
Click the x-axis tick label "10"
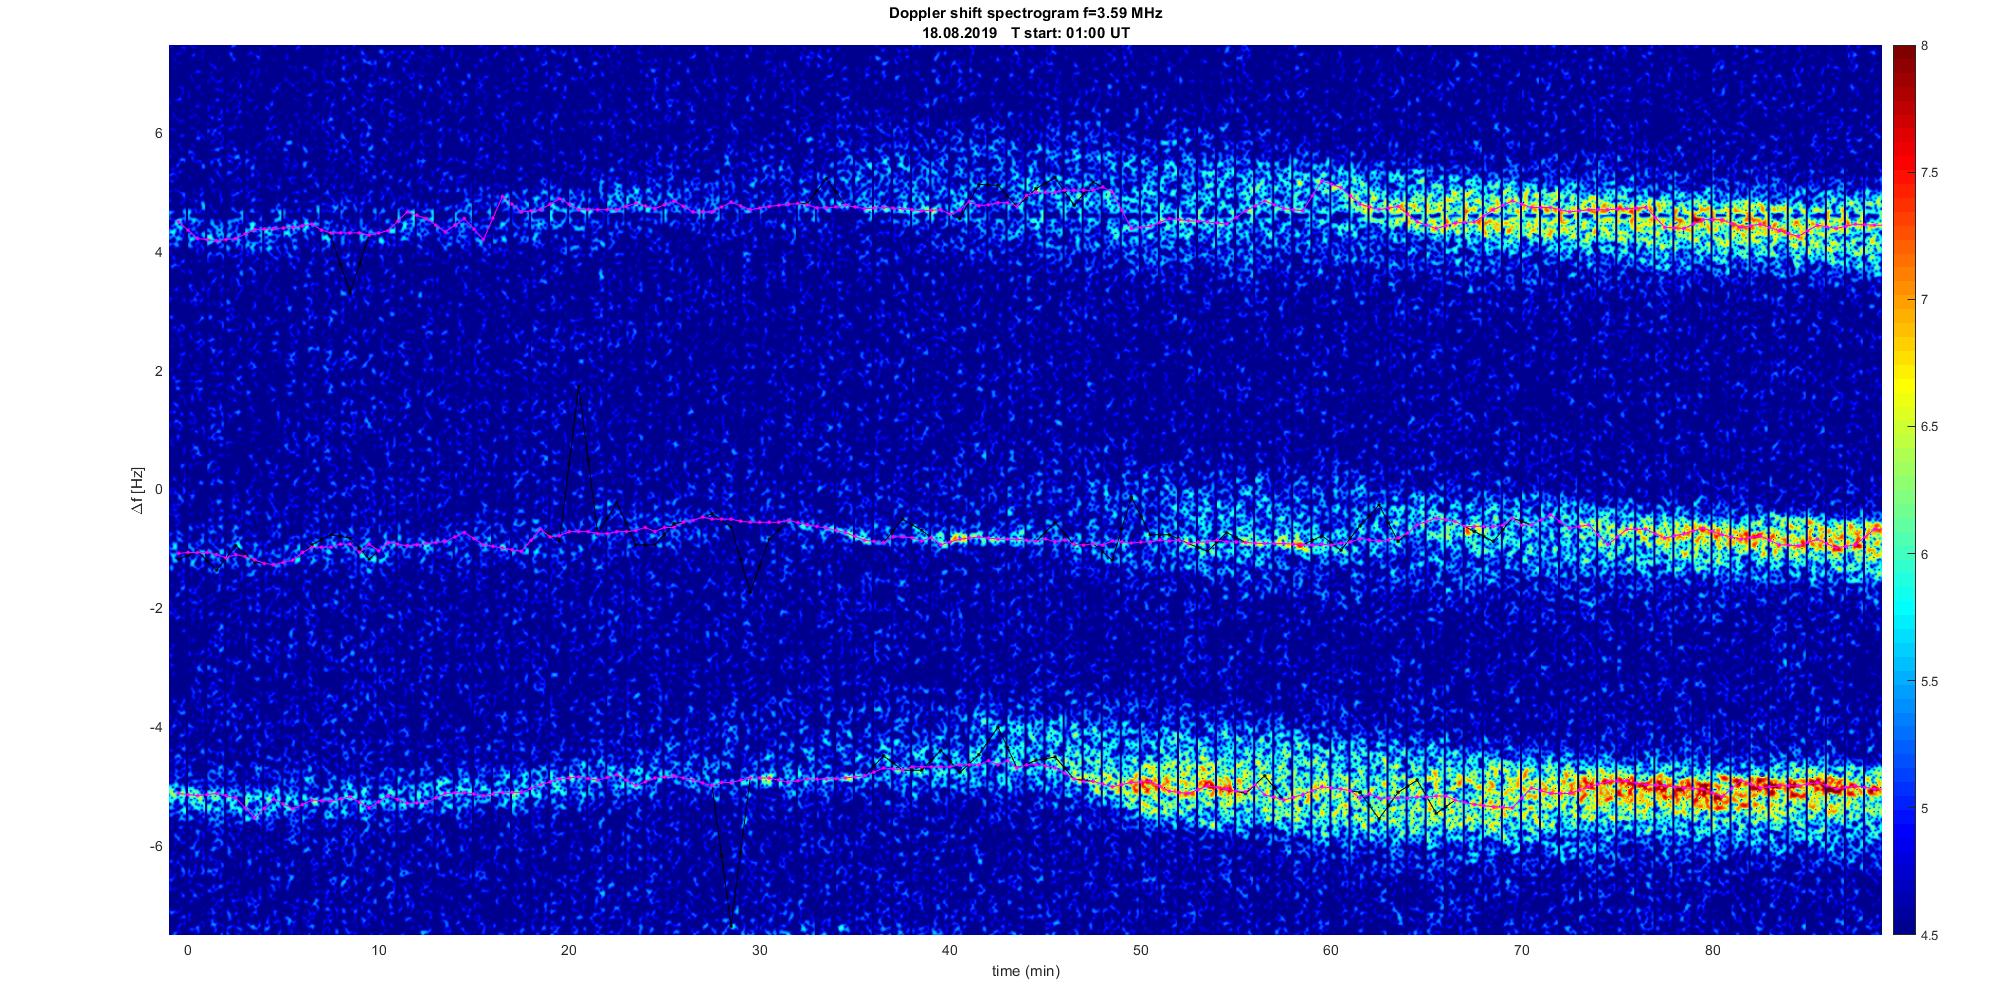[378, 950]
